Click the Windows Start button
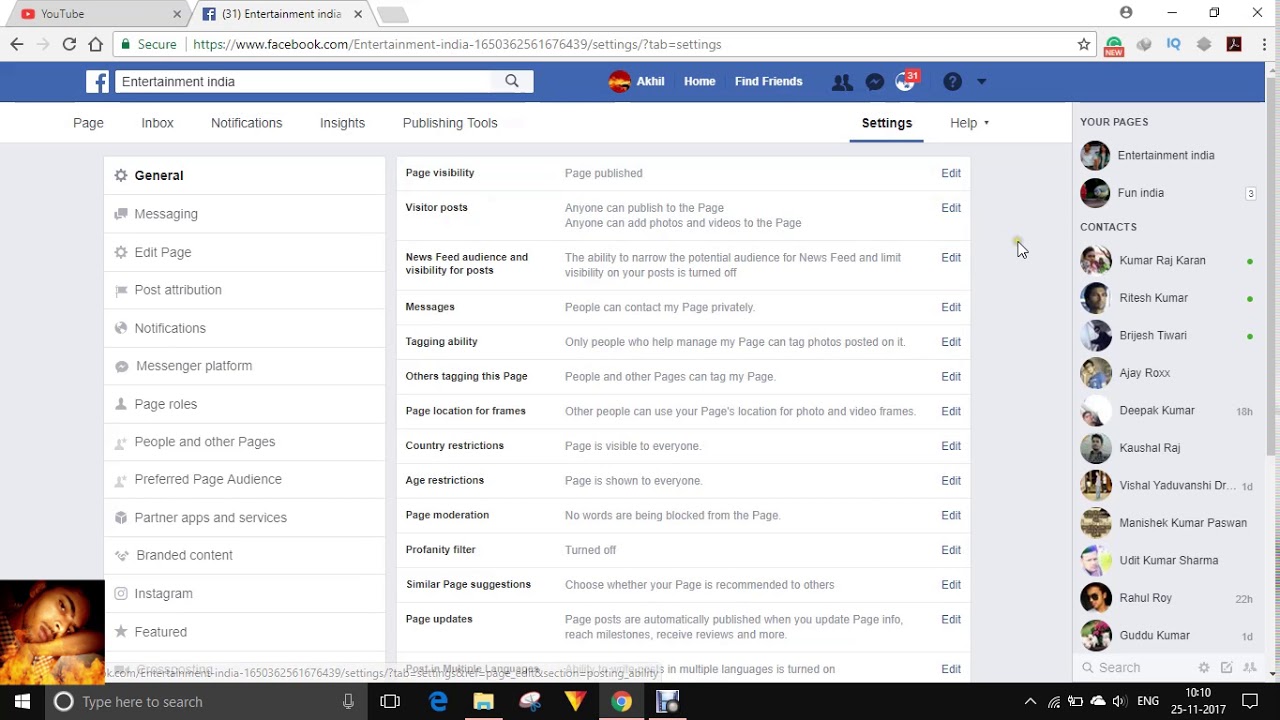 pyautogui.click(x=22, y=702)
